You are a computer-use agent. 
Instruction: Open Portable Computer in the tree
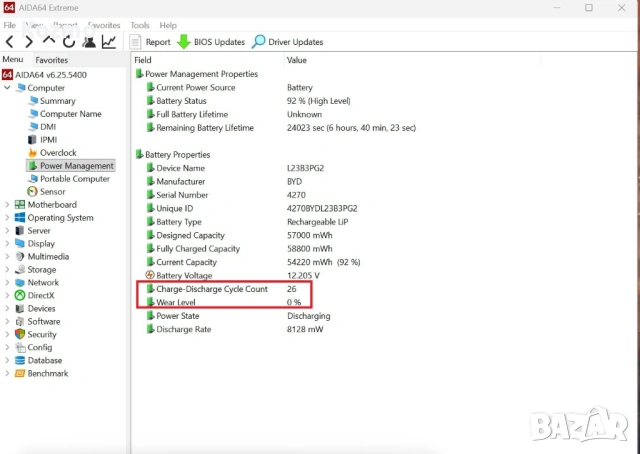point(69,179)
